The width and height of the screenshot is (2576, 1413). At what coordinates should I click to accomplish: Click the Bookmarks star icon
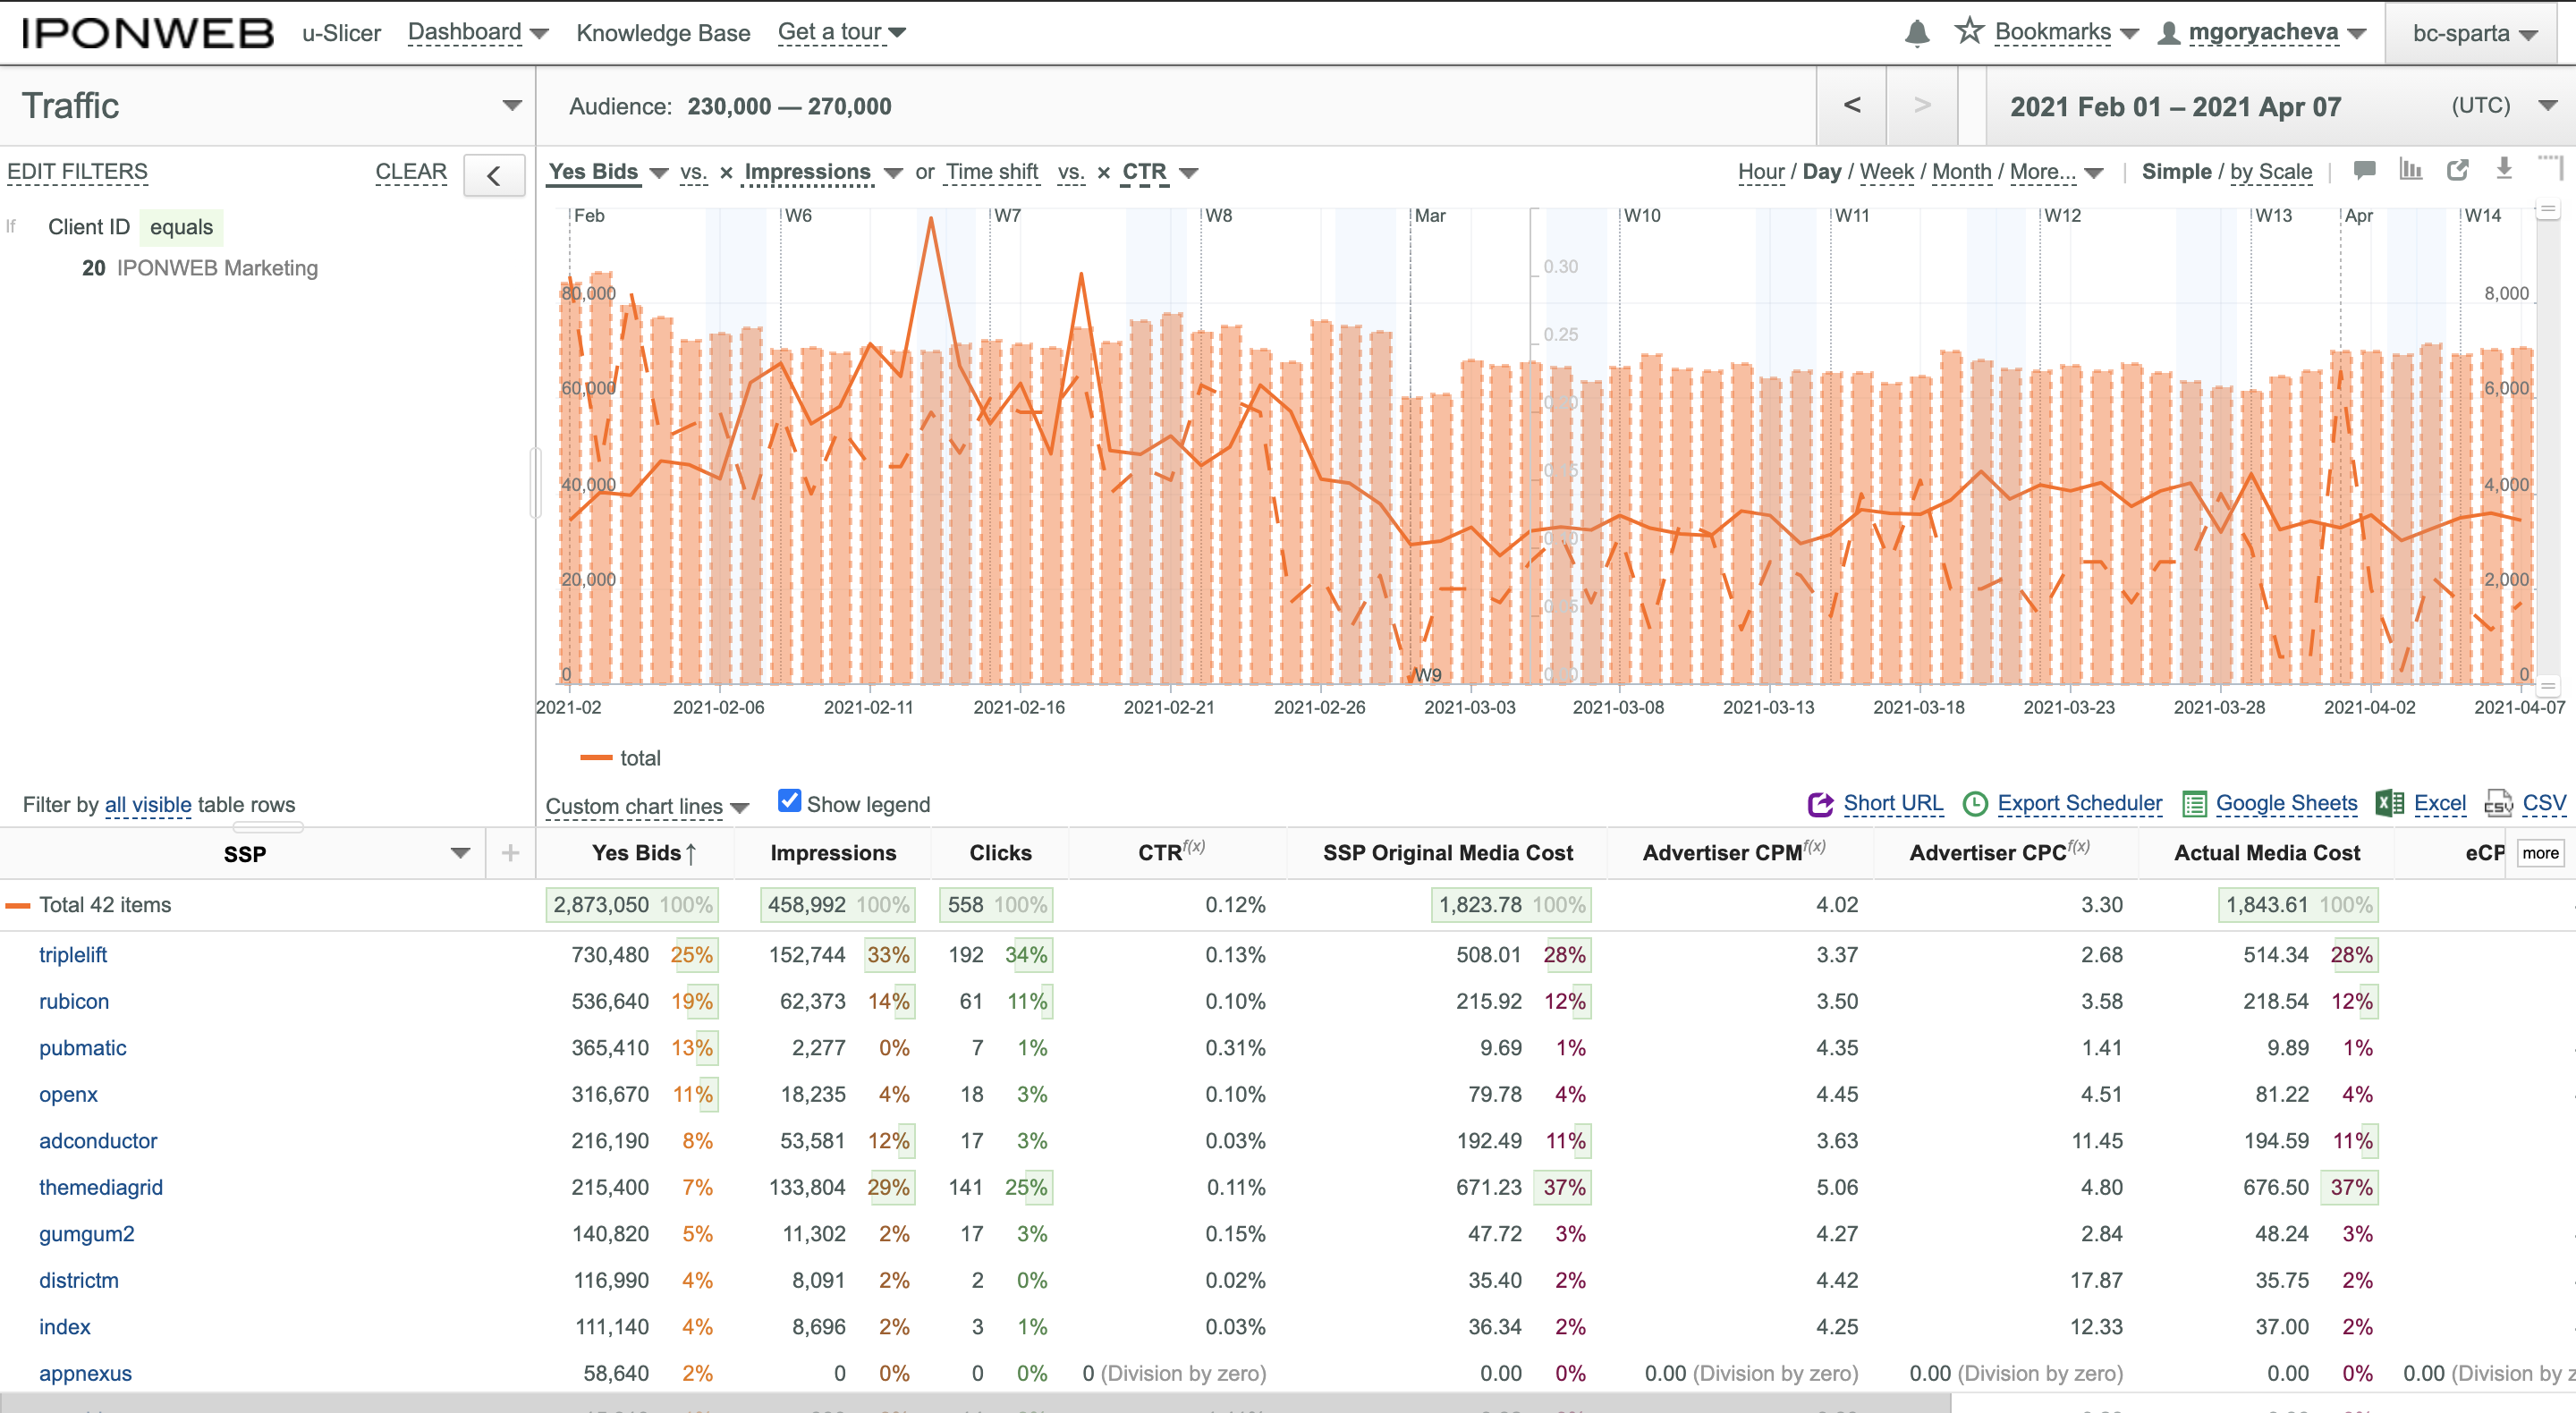(x=1968, y=31)
